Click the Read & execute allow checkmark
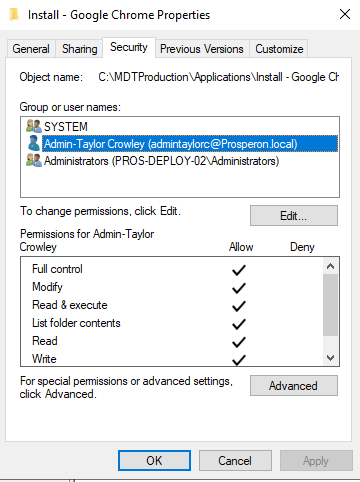 (239, 306)
